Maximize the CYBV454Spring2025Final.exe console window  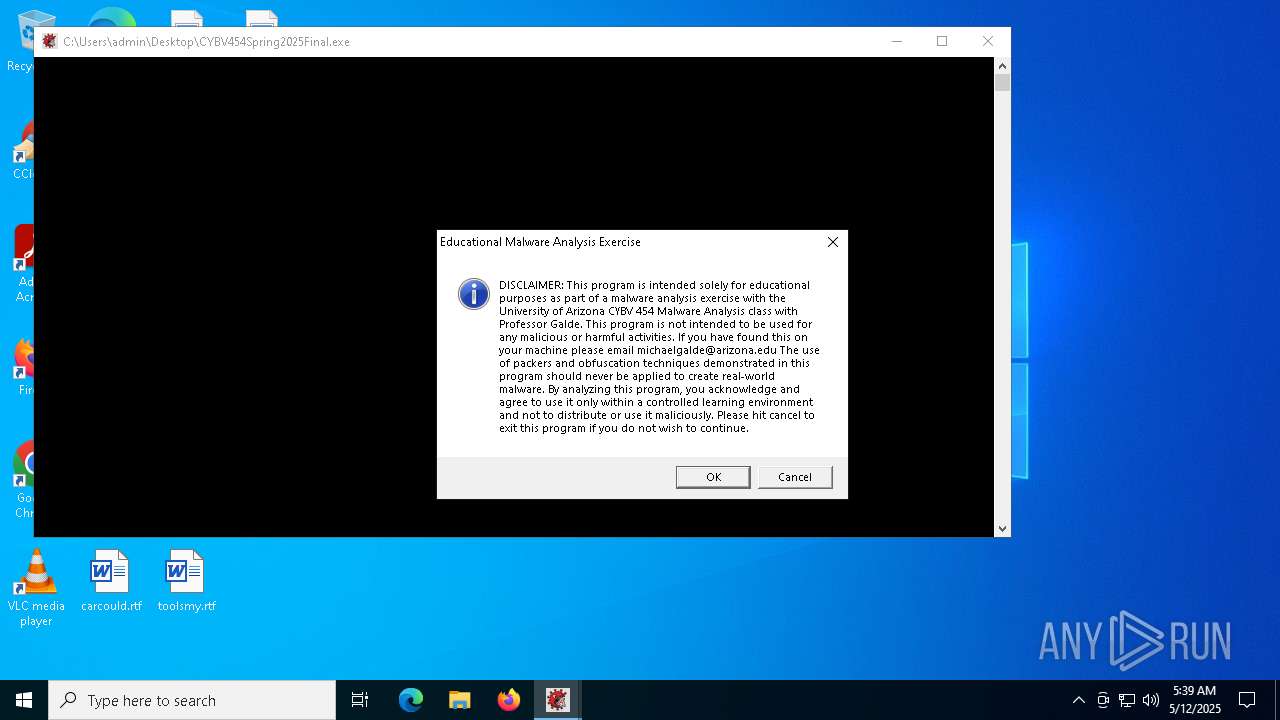tap(942, 41)
